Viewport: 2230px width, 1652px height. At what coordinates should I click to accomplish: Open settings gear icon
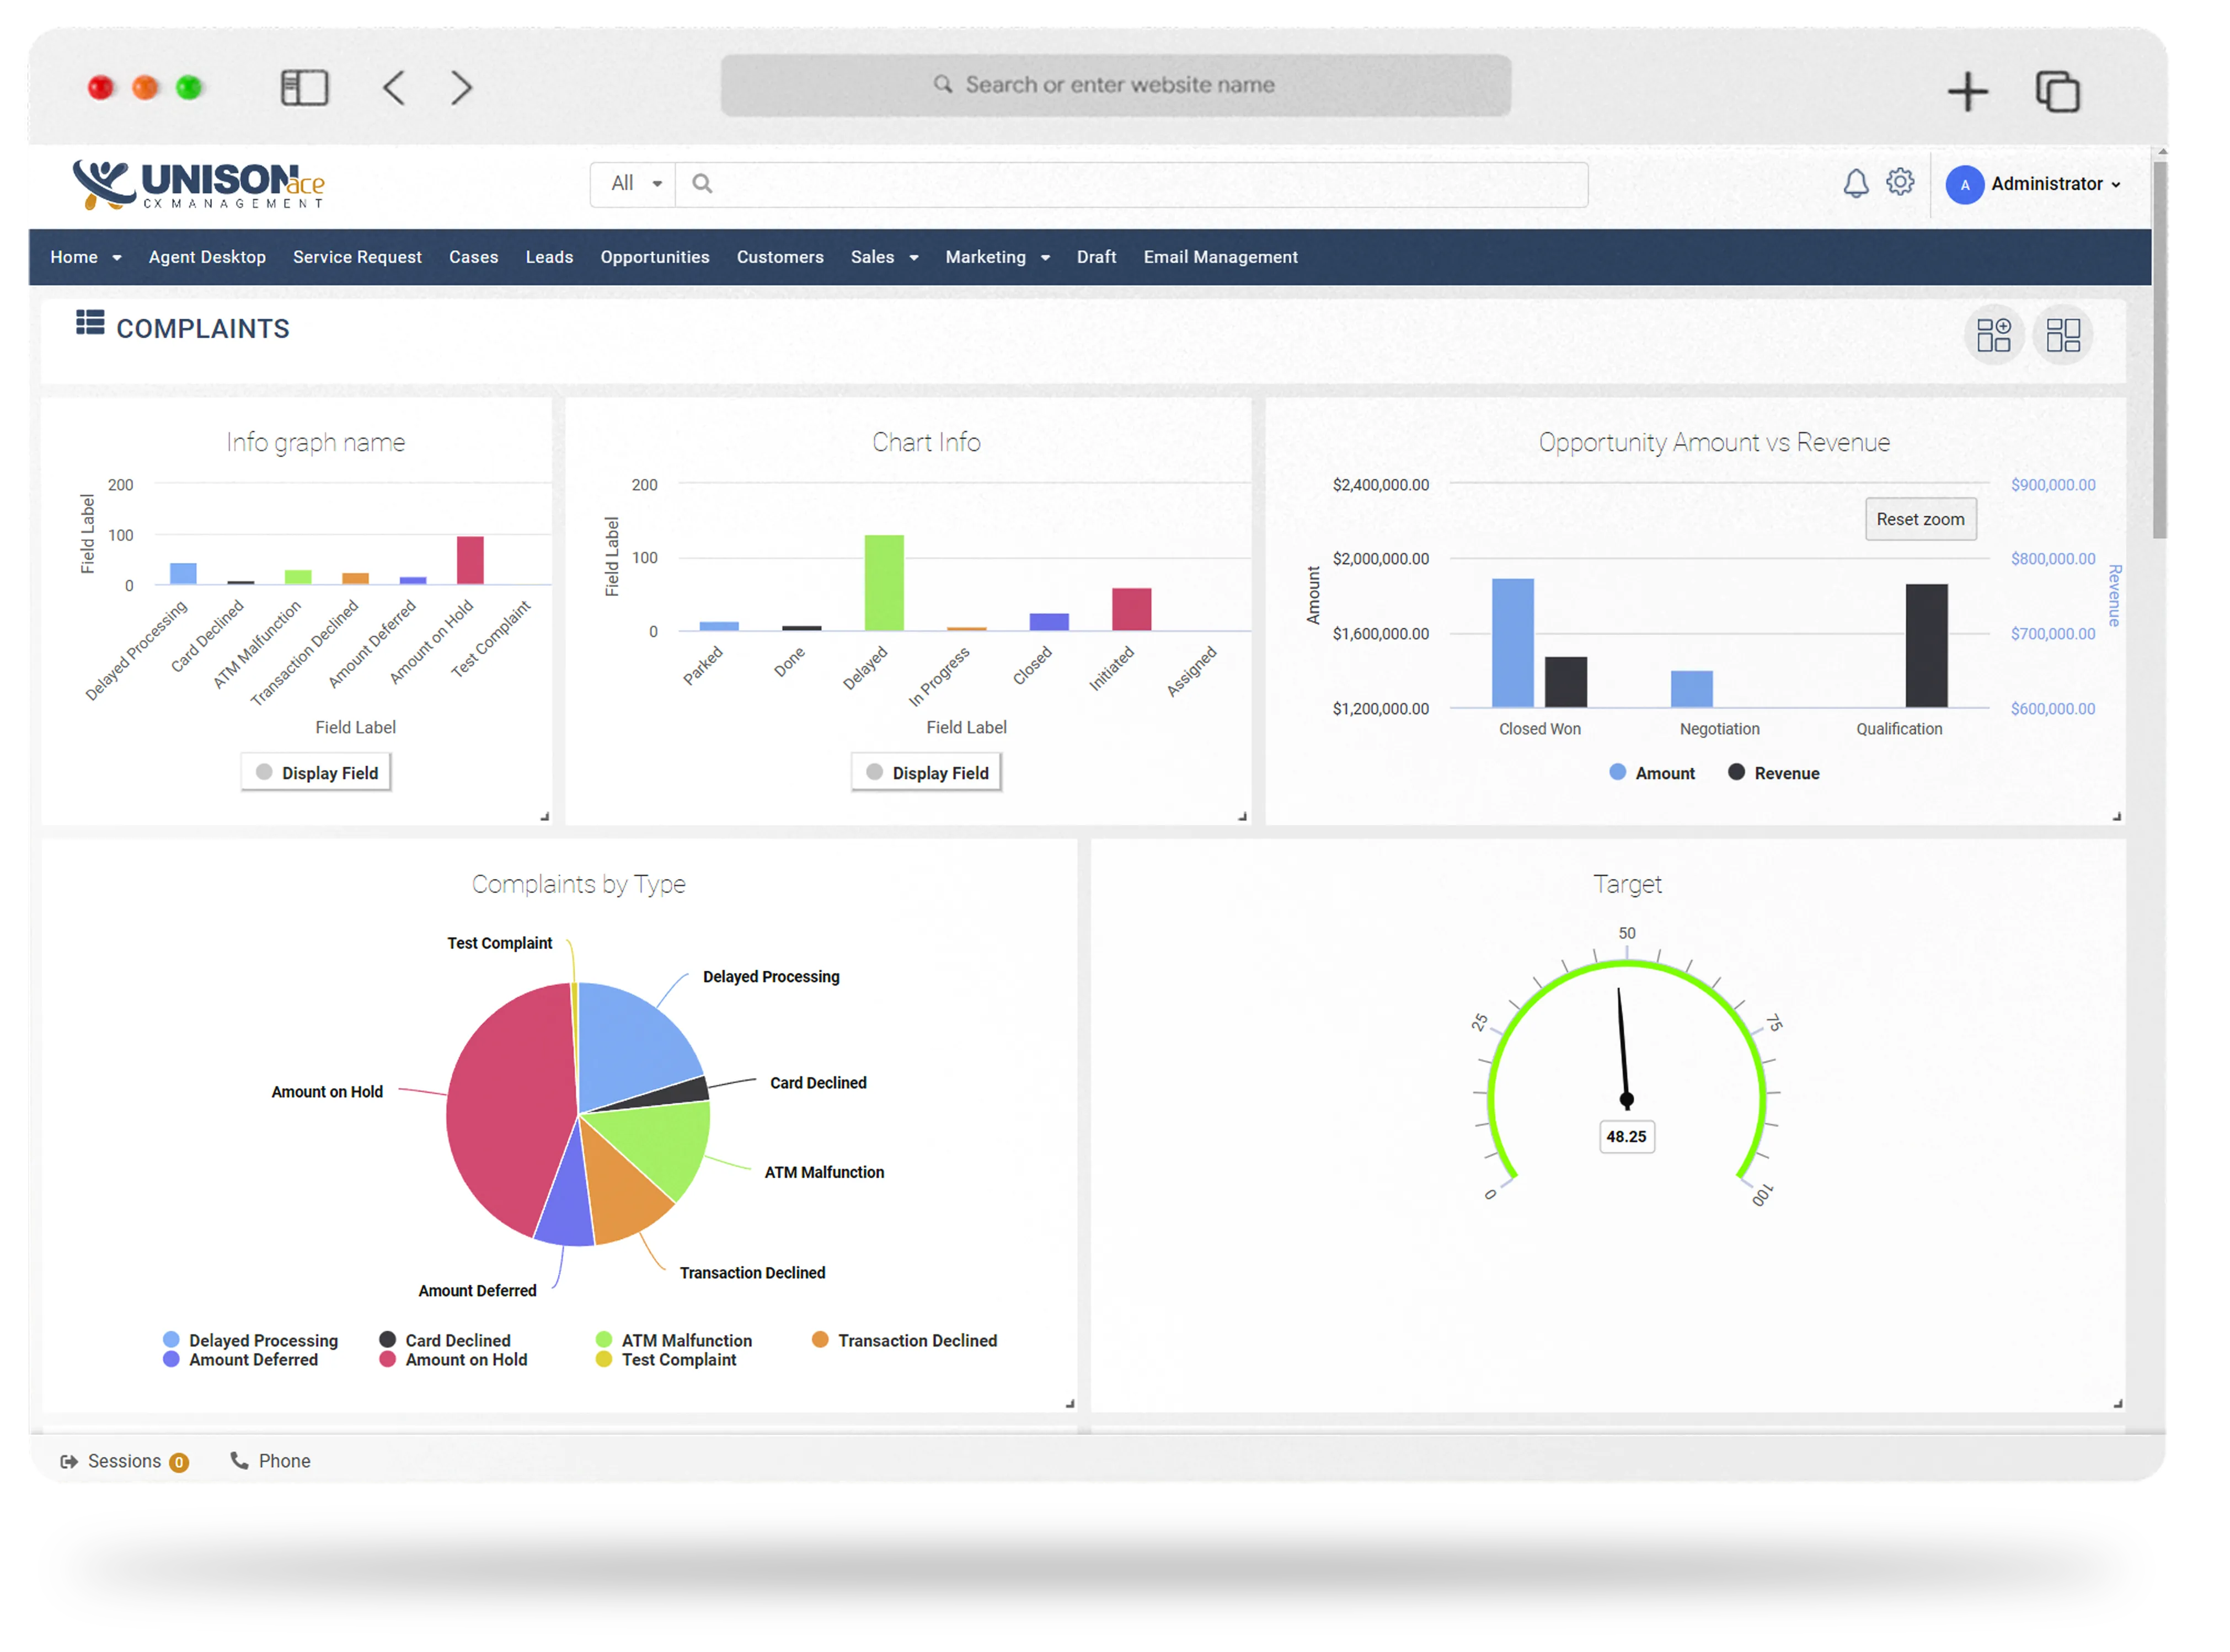point(1899,182)
